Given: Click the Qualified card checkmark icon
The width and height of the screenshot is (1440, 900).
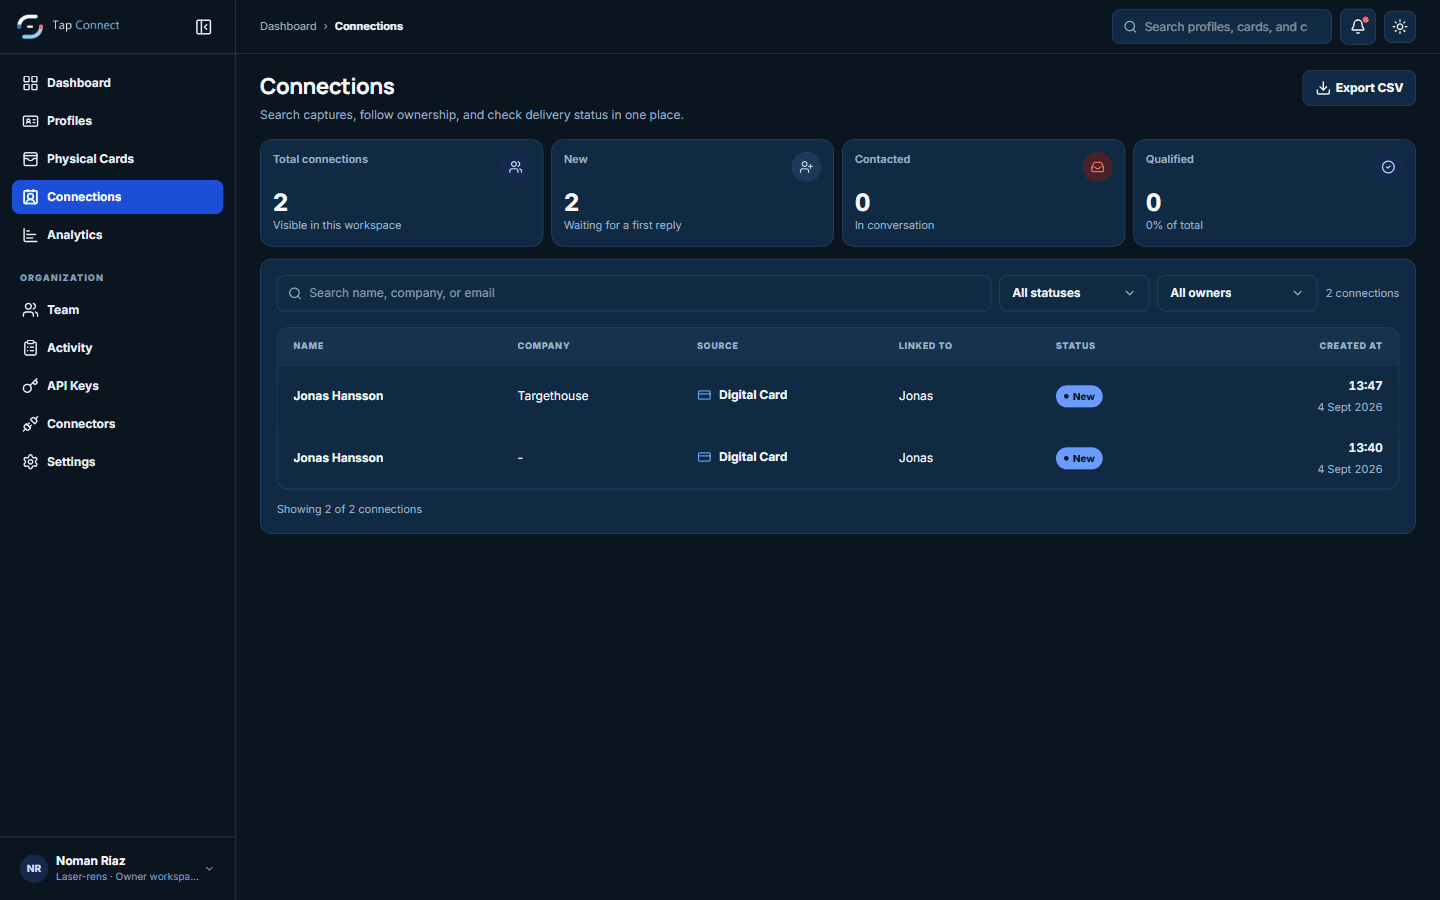Looking at the screenshot, I should coord(1388,167).
